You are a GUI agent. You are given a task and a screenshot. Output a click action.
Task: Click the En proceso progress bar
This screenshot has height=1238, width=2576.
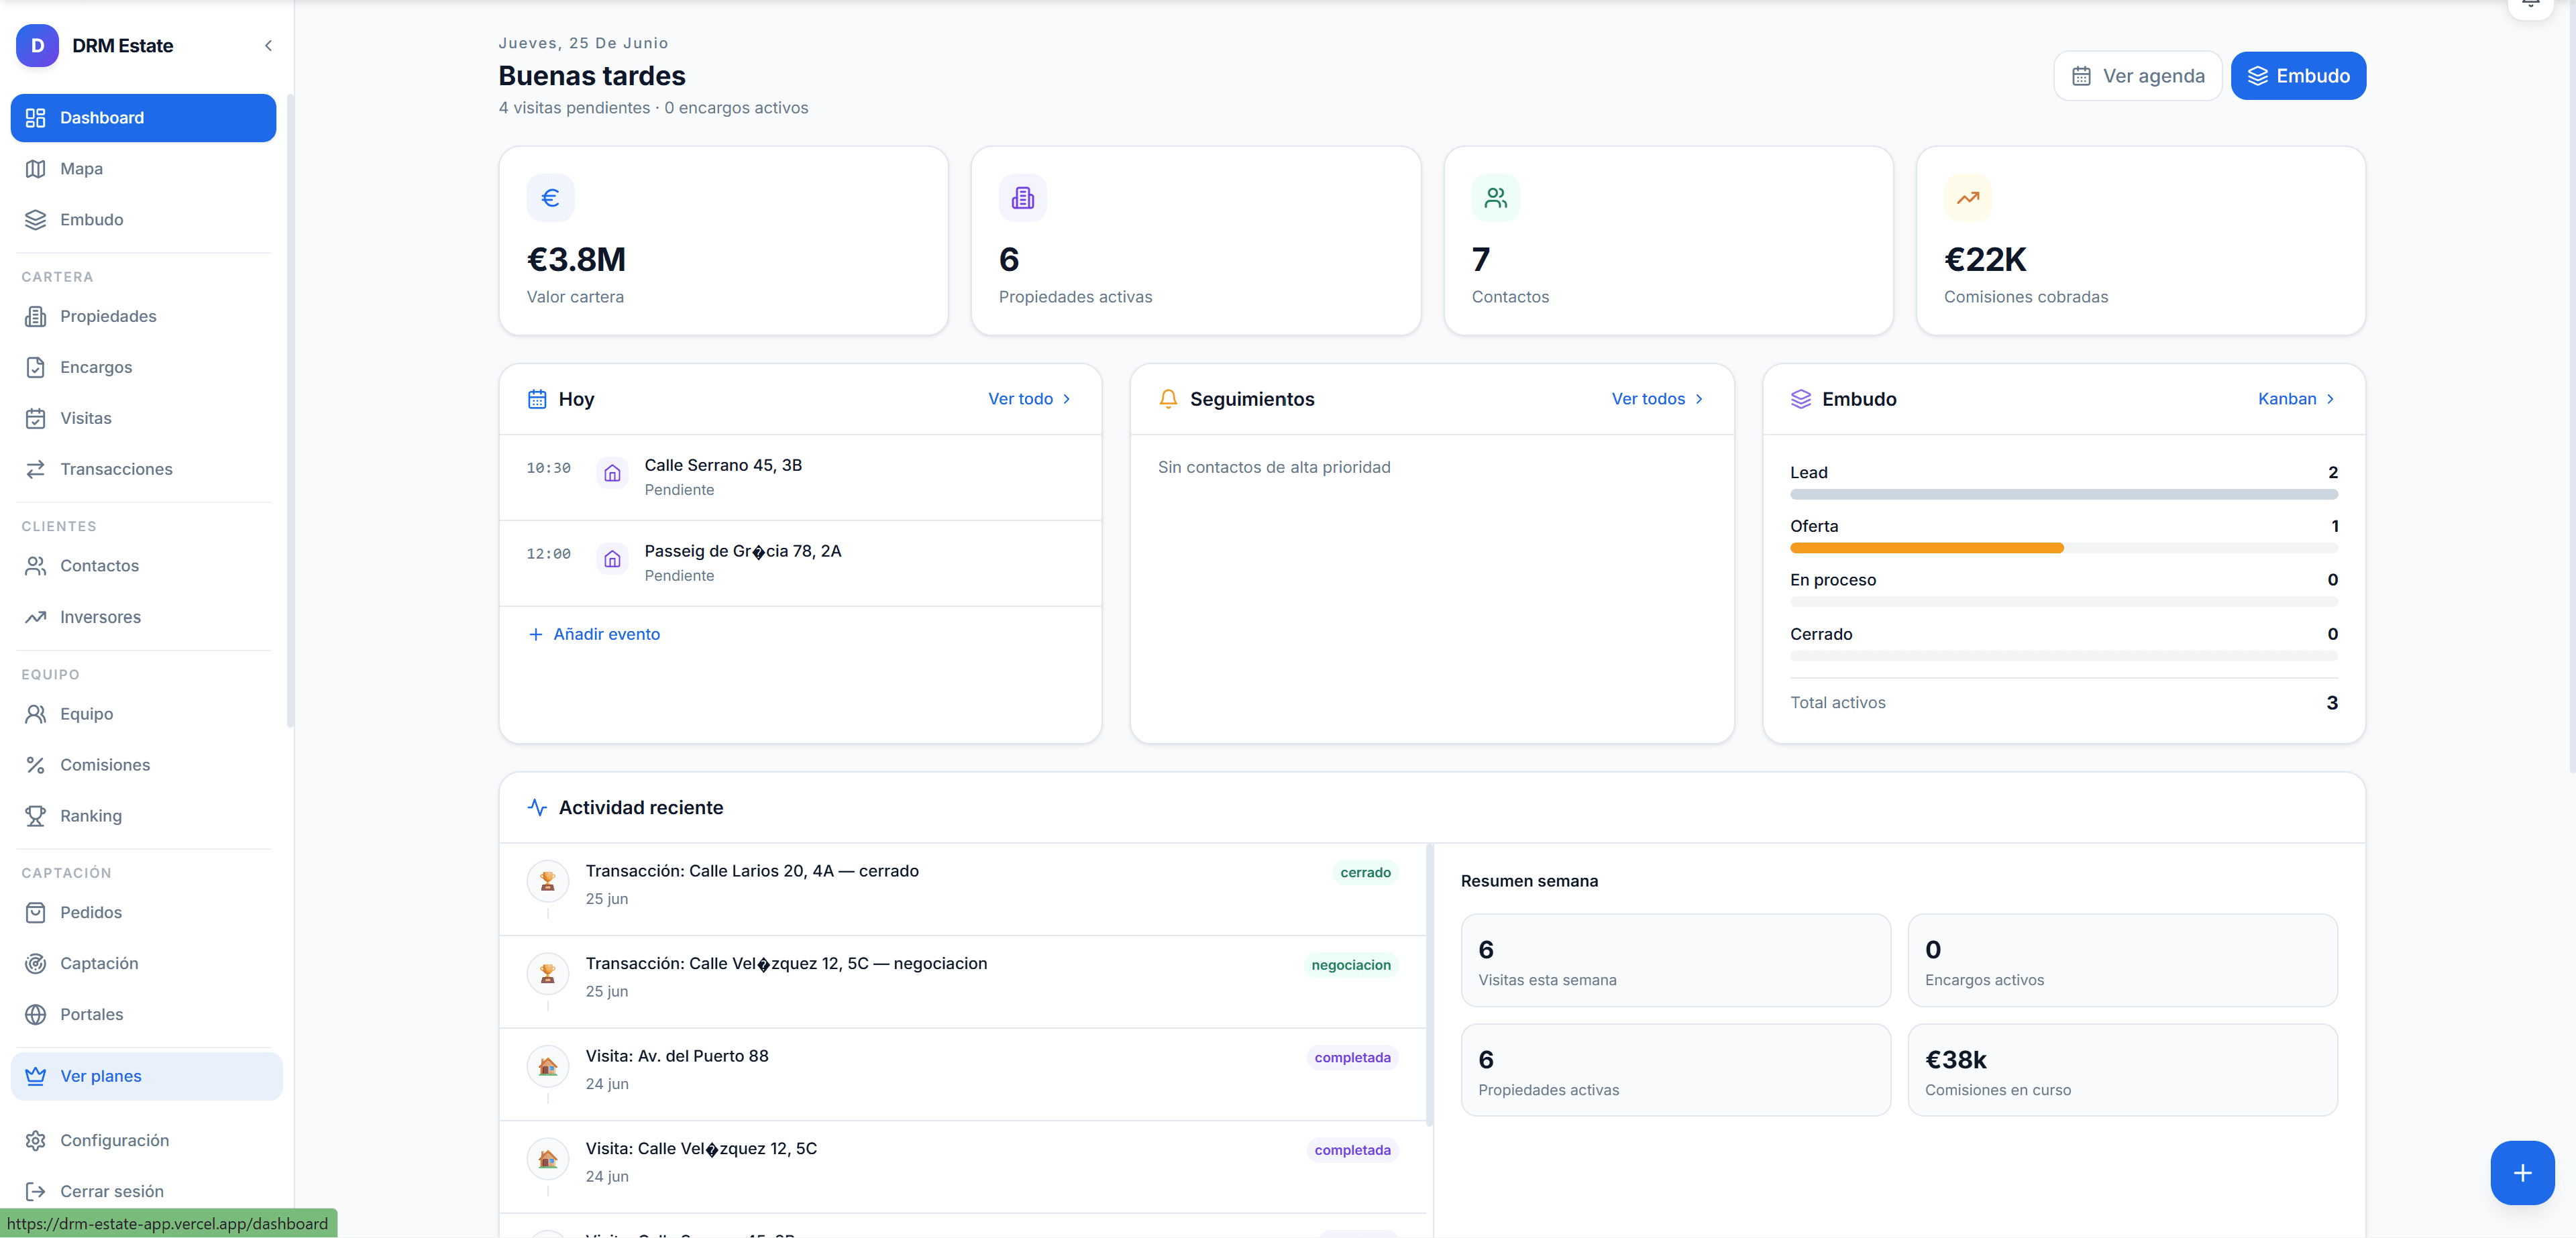[2063, 602]
